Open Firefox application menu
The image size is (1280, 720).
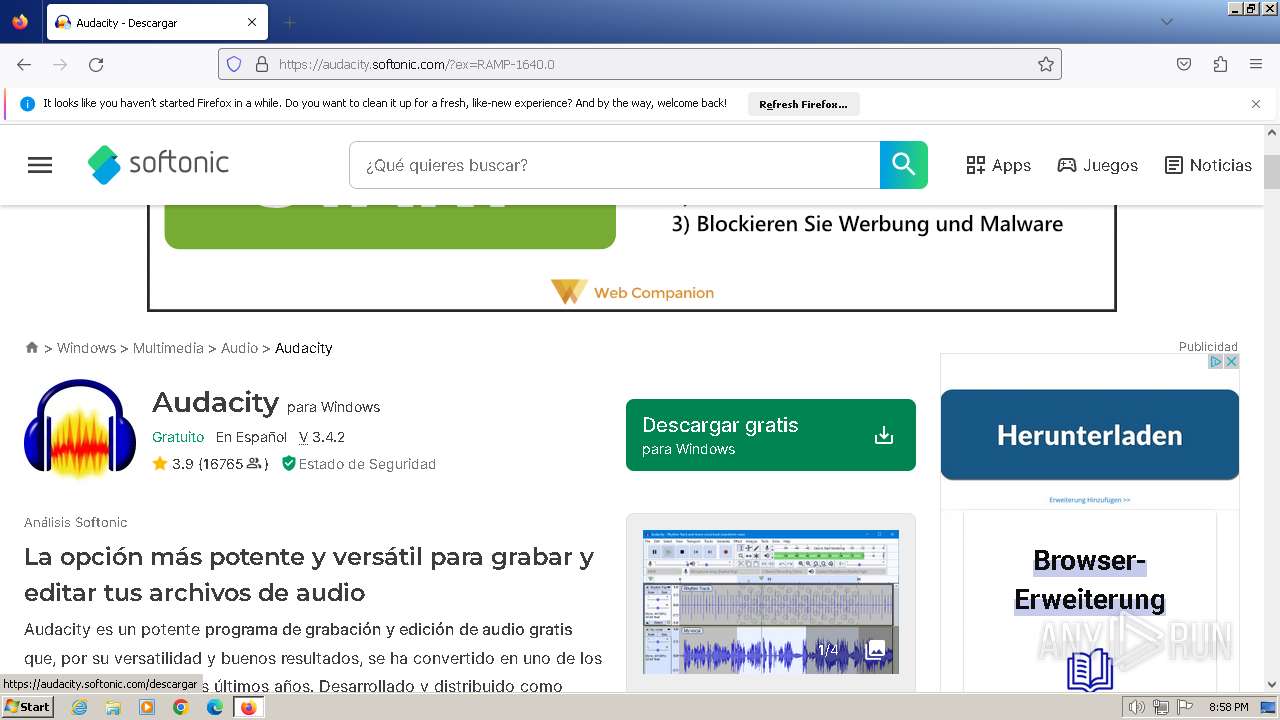tap(1256, 64)
